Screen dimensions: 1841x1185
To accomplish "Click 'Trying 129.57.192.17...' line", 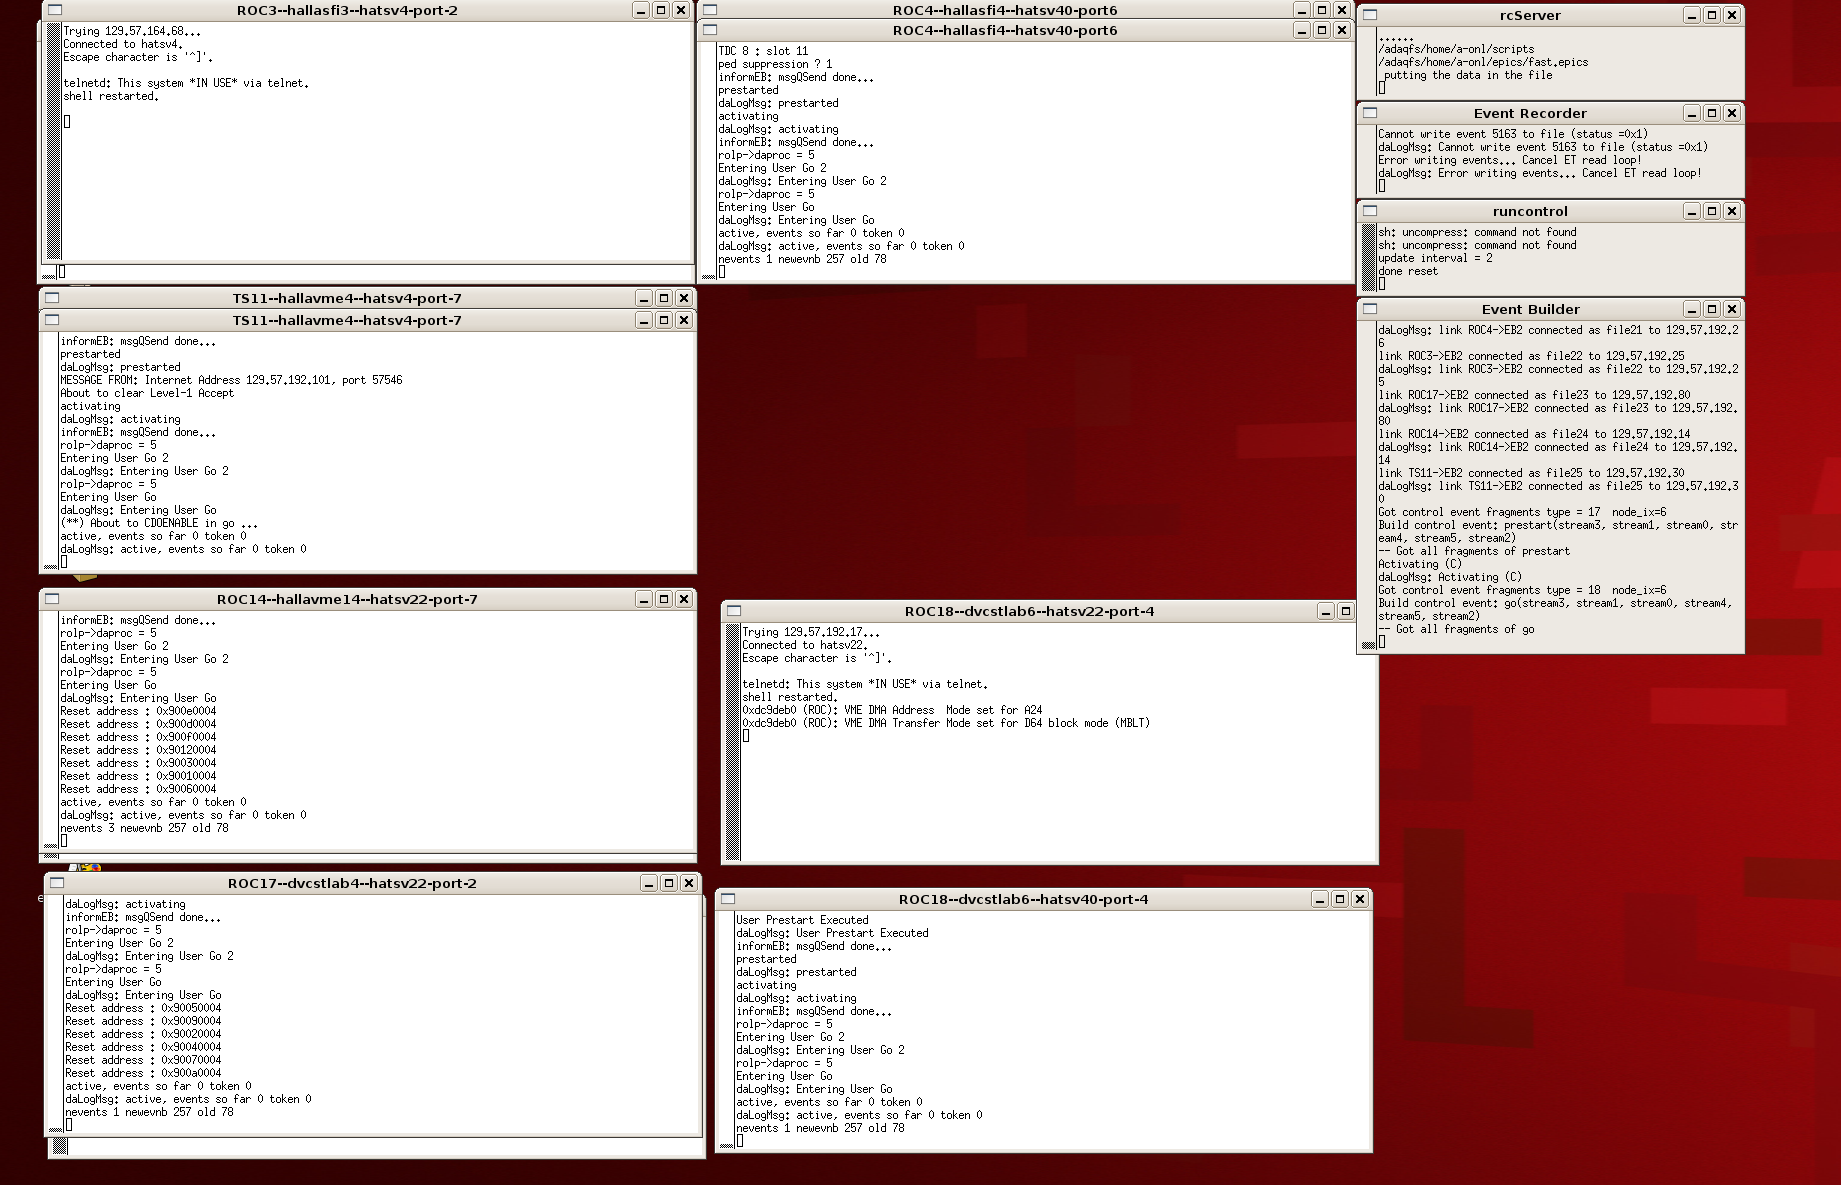I will 811,632.
